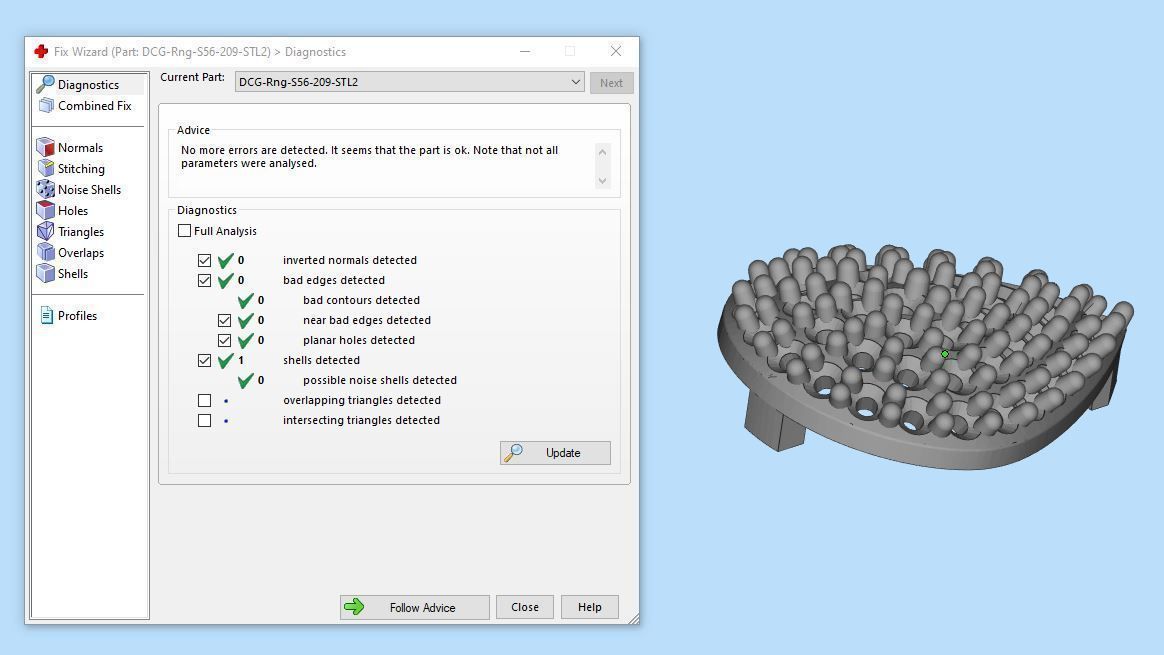The height and width of the screenshot is (655, 1164).
Task: Uncheck near bad edges detected checkbox
Action: pyautogui.click(x=224, y=320)
